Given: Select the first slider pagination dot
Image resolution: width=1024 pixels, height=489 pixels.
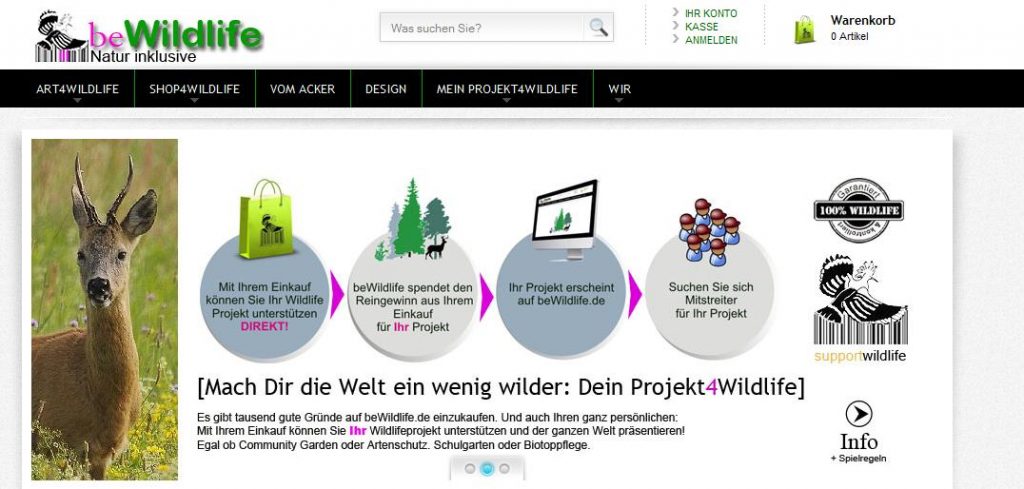Looking at the screenshot, I should pos(470,468).
